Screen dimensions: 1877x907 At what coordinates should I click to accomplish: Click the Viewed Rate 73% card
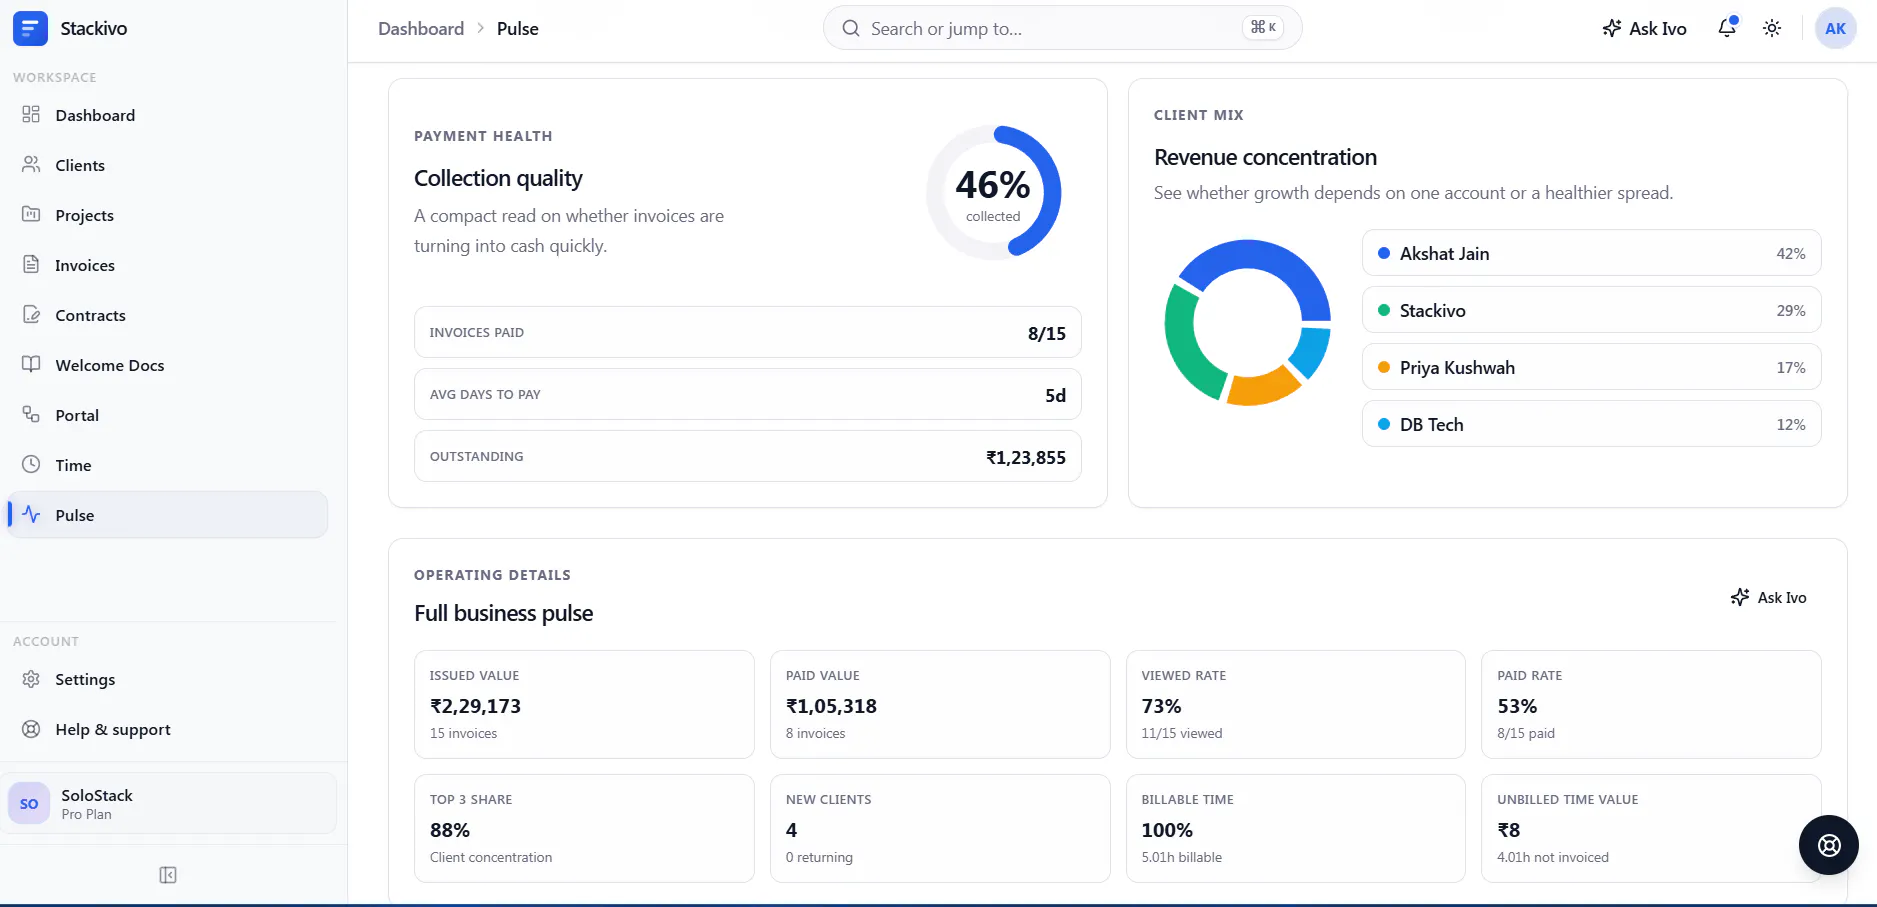click(x=1296, y=704)
